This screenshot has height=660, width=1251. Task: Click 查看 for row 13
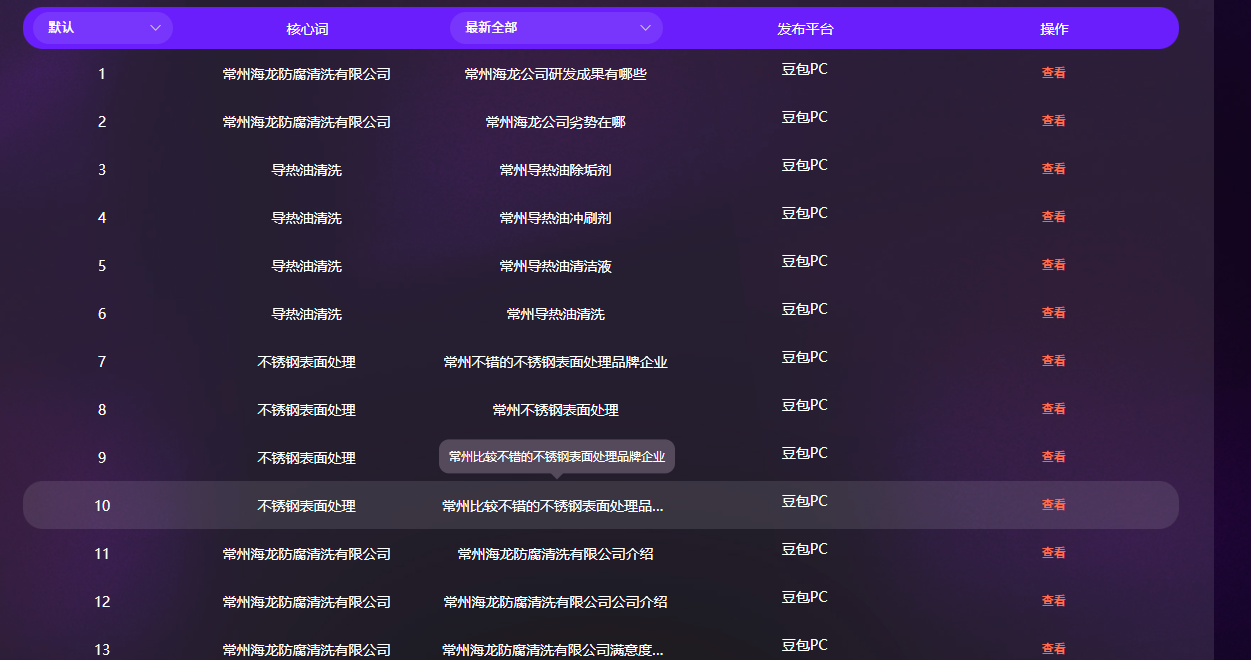point(1054,649)
